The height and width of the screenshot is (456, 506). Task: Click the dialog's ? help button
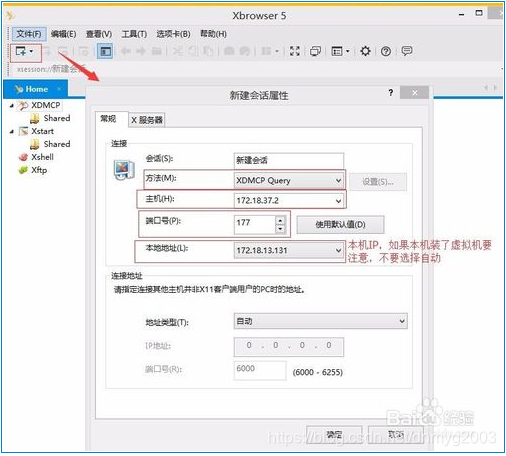point(391,93)
